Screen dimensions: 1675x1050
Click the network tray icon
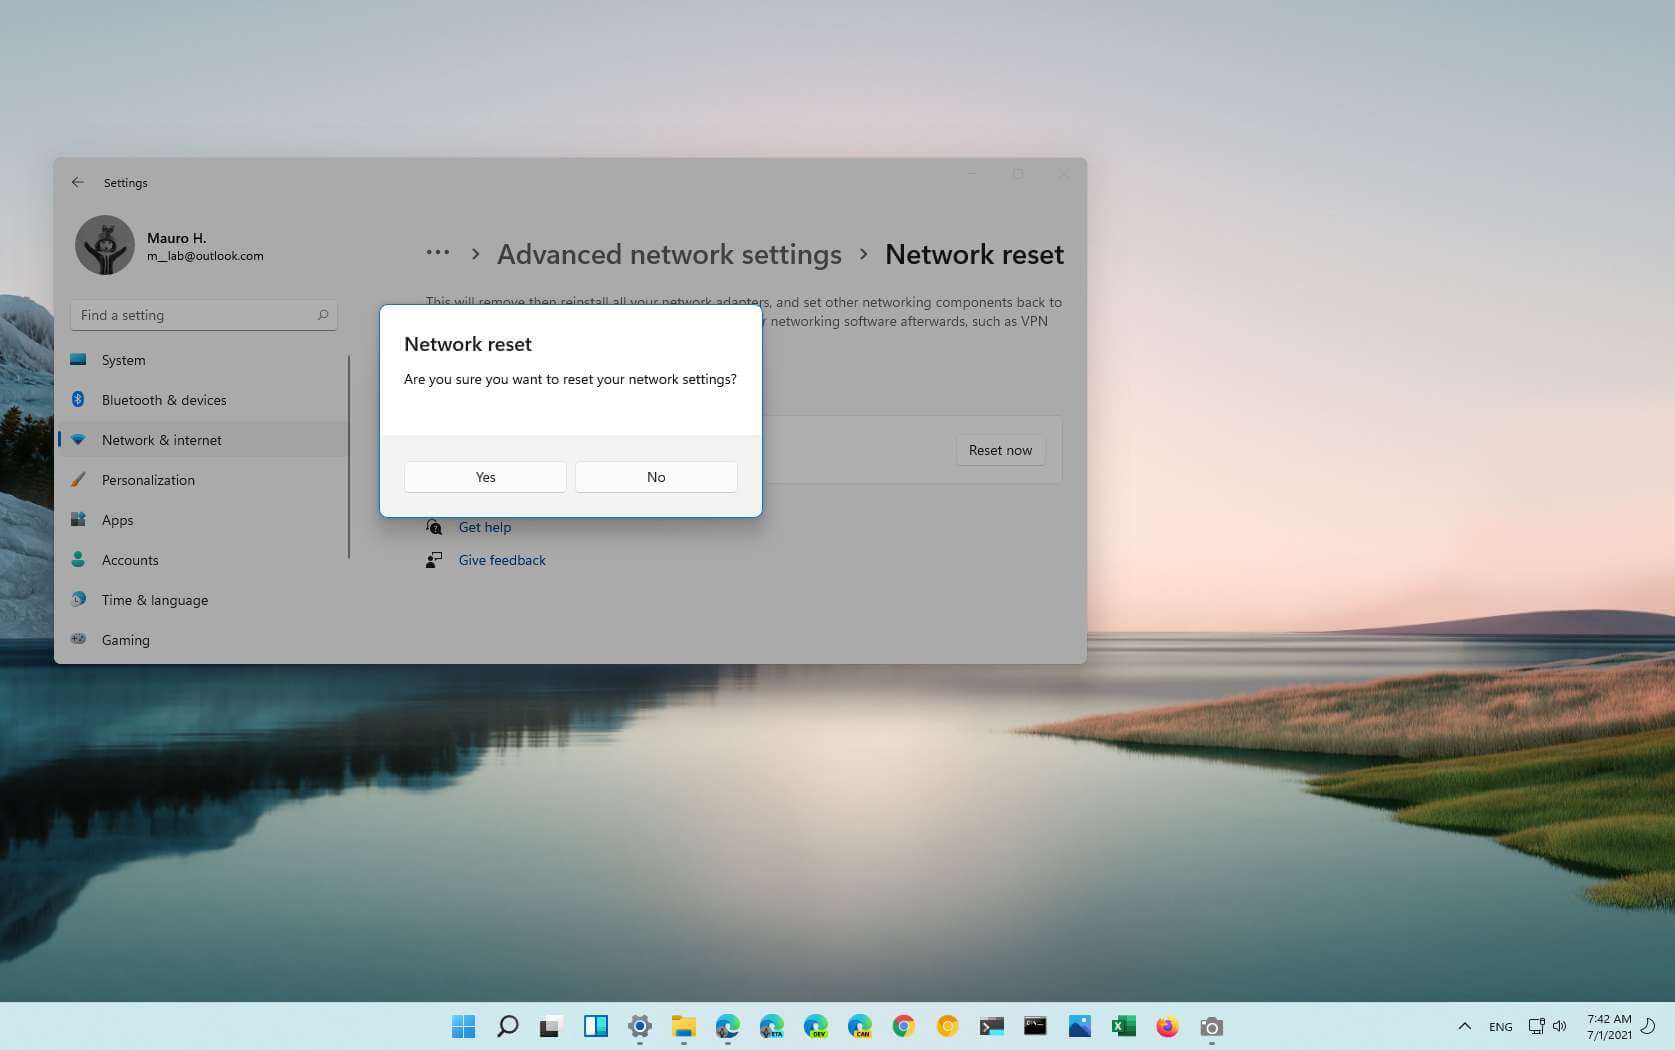click(1536, 1026)
